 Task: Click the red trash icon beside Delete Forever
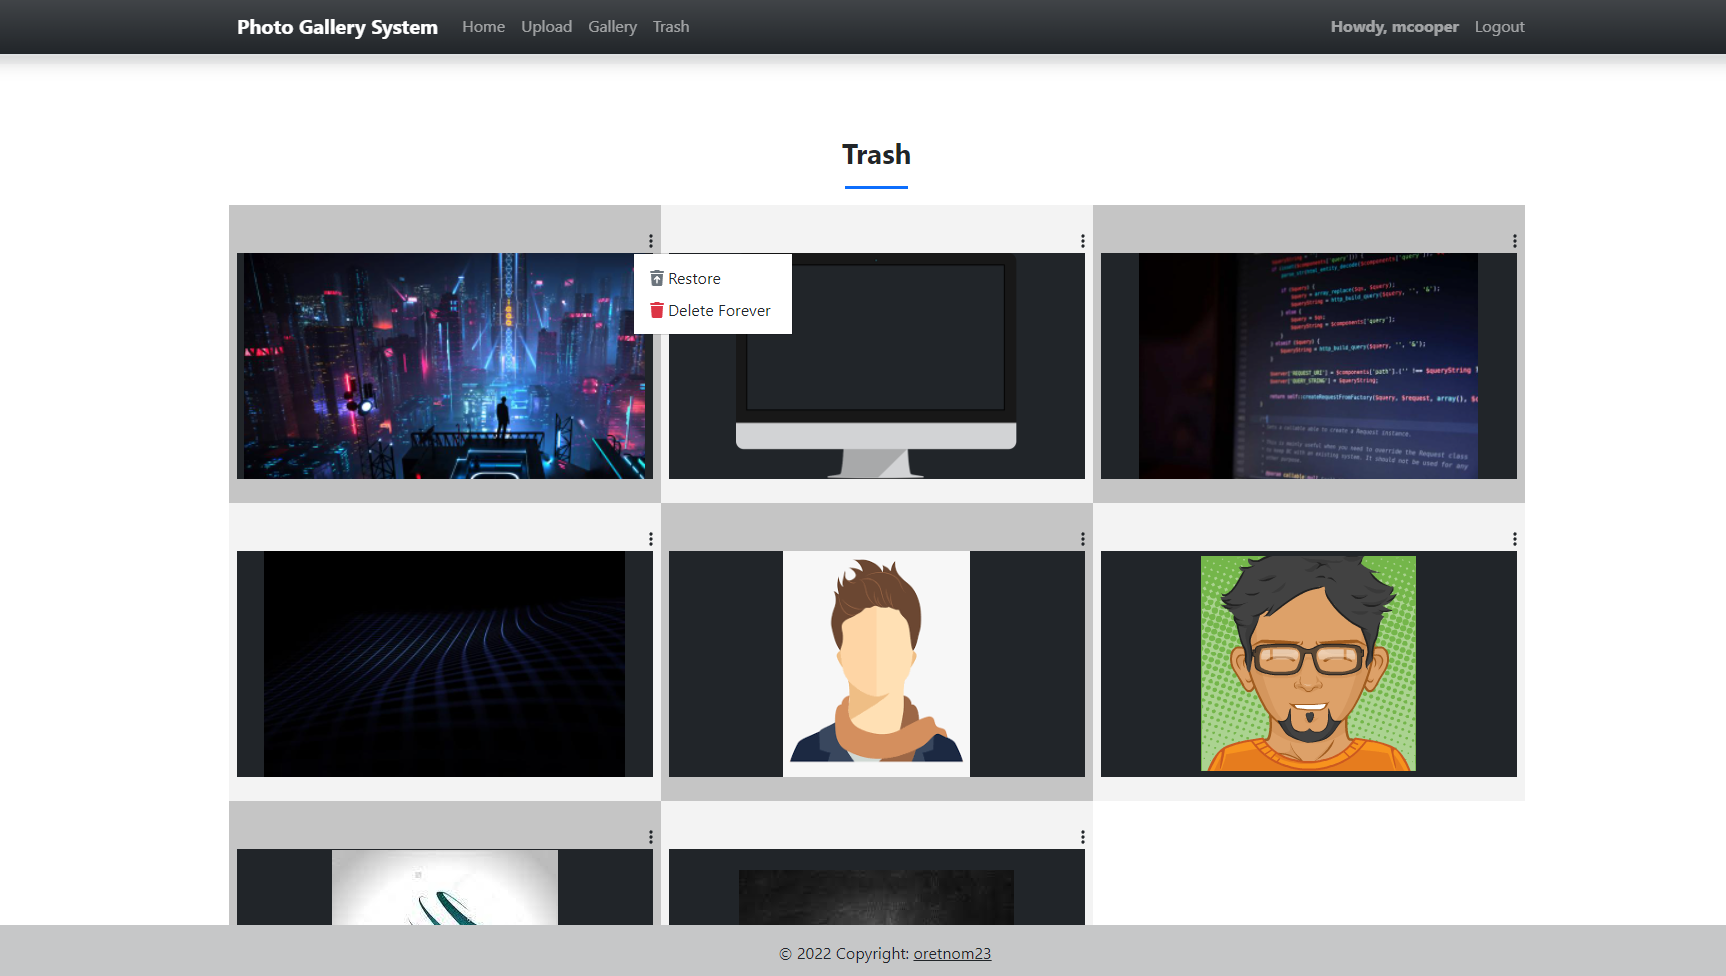pyautogui.click(x=656, y=311)
